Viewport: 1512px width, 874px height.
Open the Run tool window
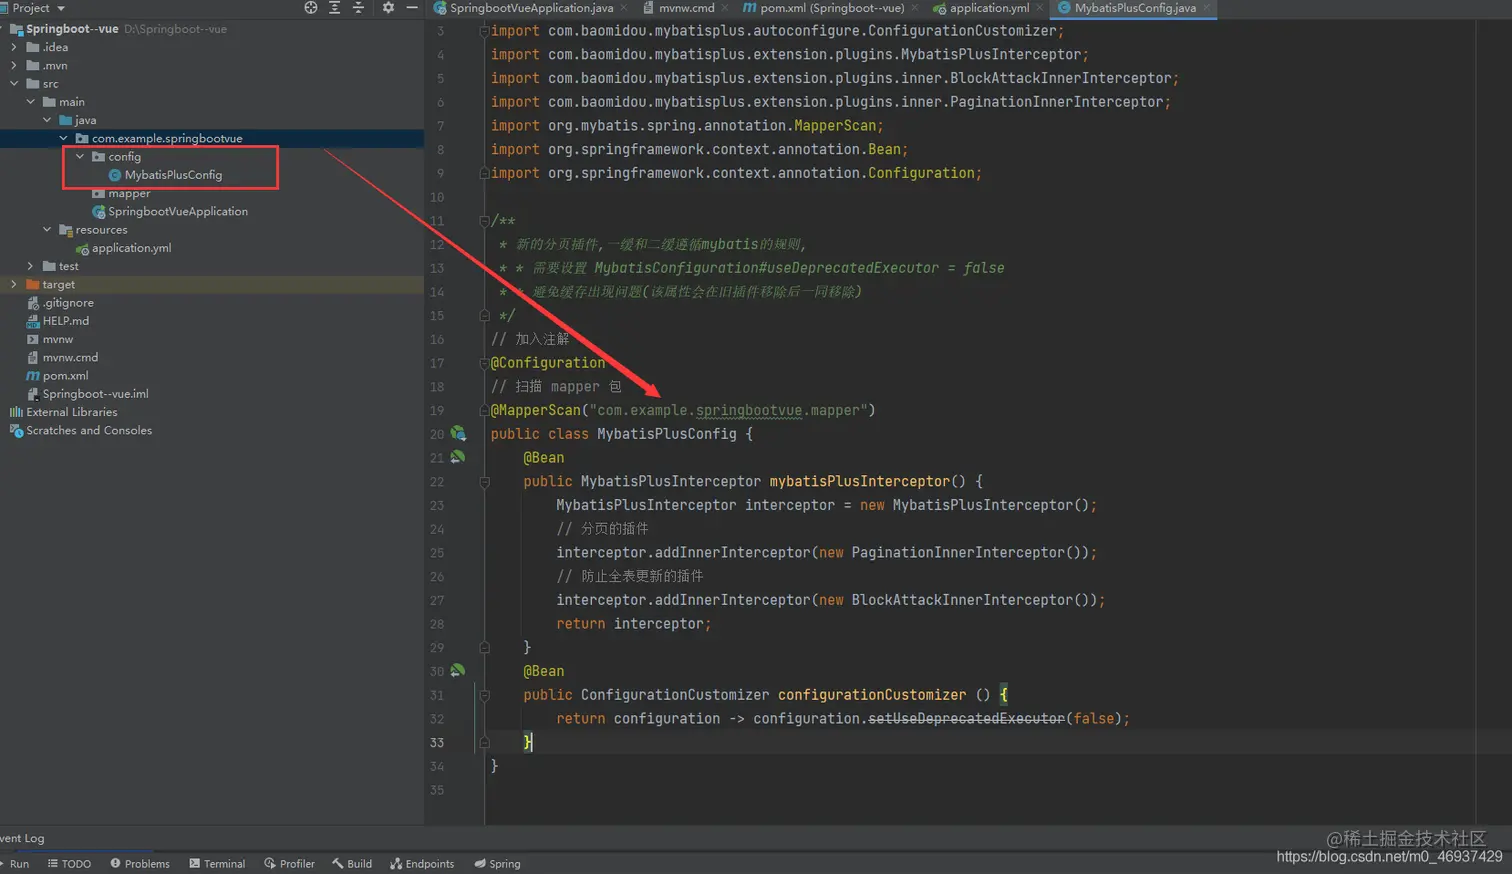tap(15, 864)
